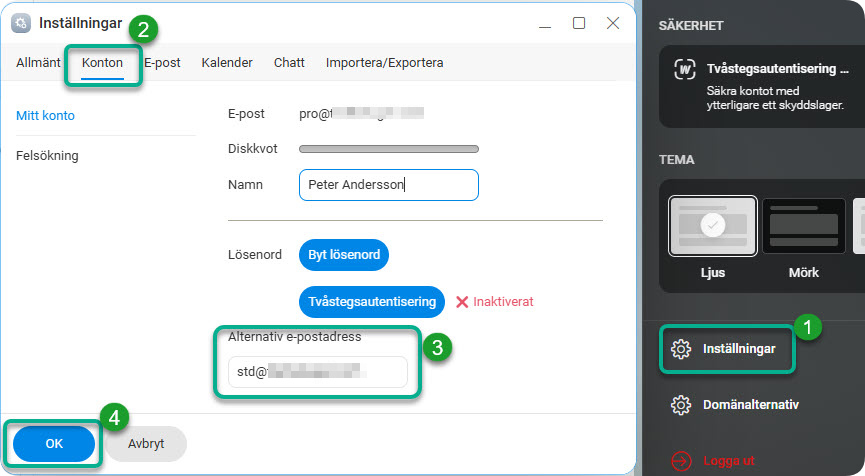Image resolution: width=865 pixels, height=476 pixels.
Task: Select Felsökning in the left panel
Action: [47, 156]
